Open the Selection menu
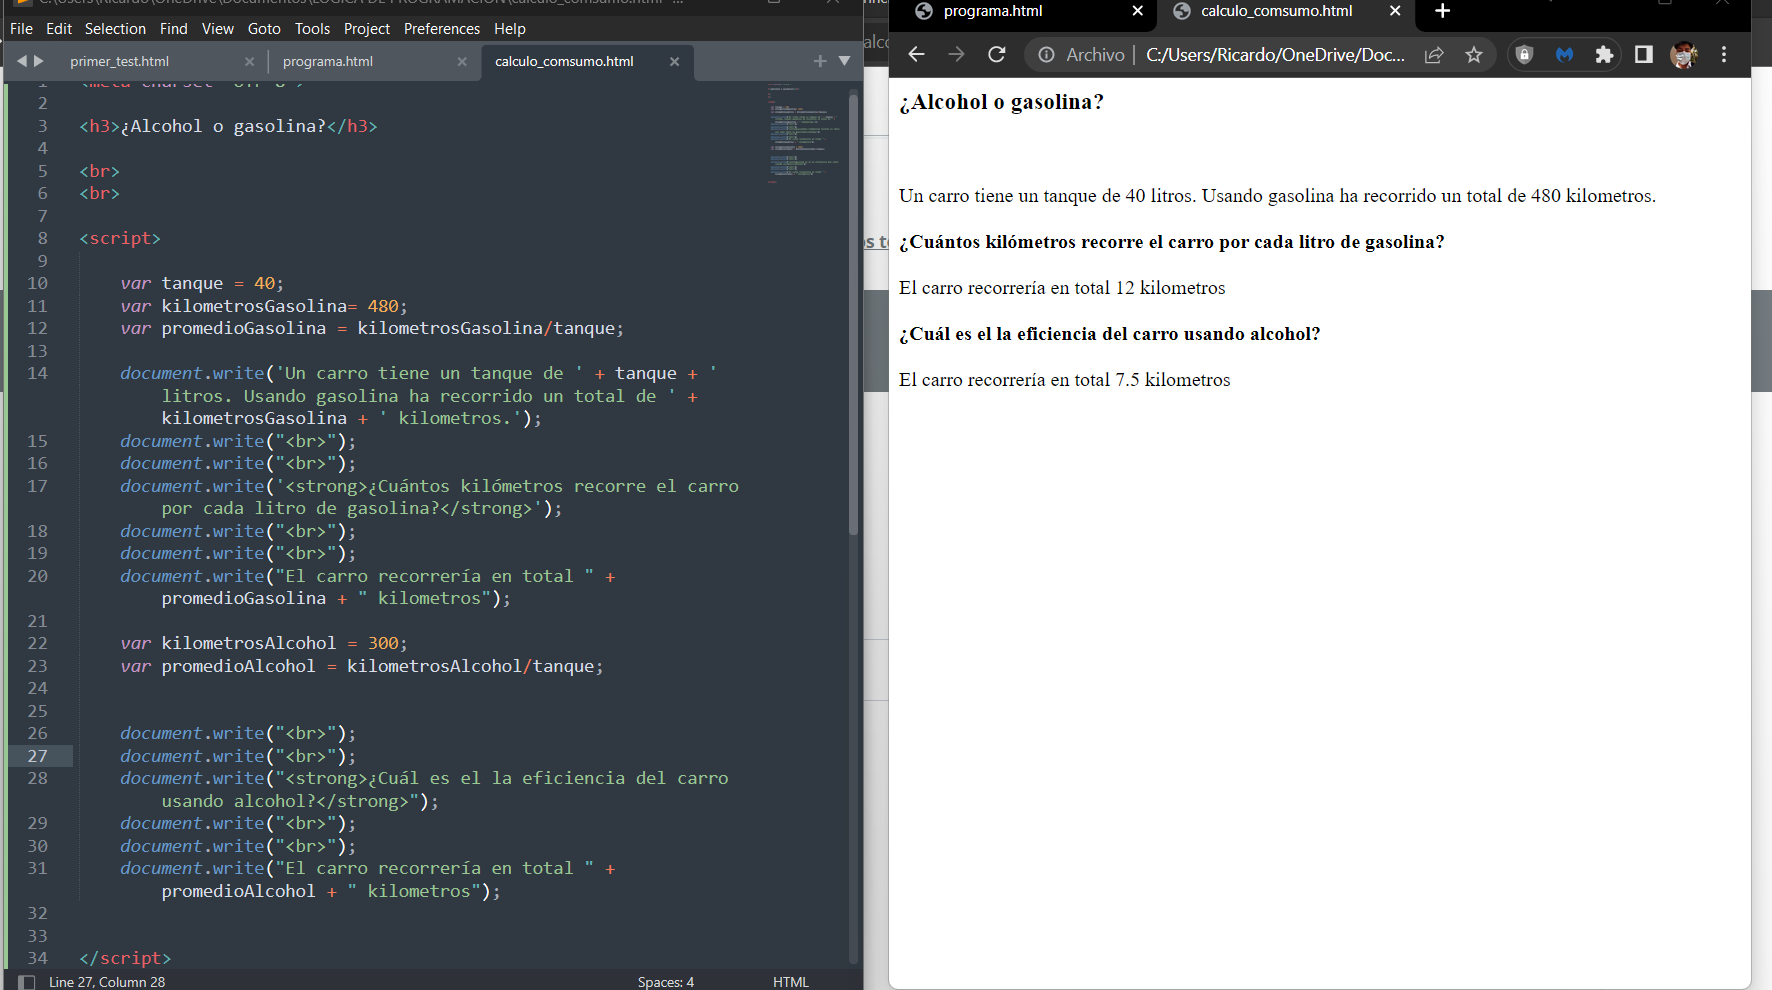The width and height of the screenshot is (1772, 990). click(115, 29)
